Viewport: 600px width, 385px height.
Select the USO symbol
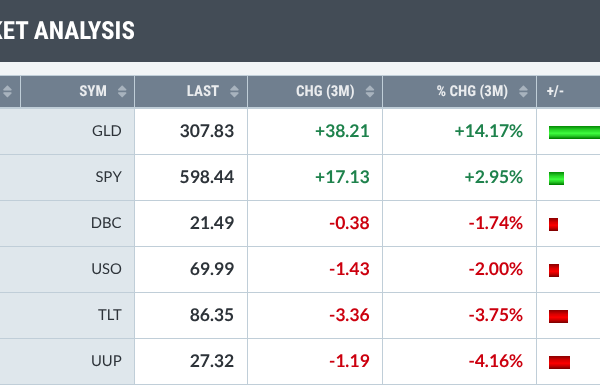click(106, 269)
